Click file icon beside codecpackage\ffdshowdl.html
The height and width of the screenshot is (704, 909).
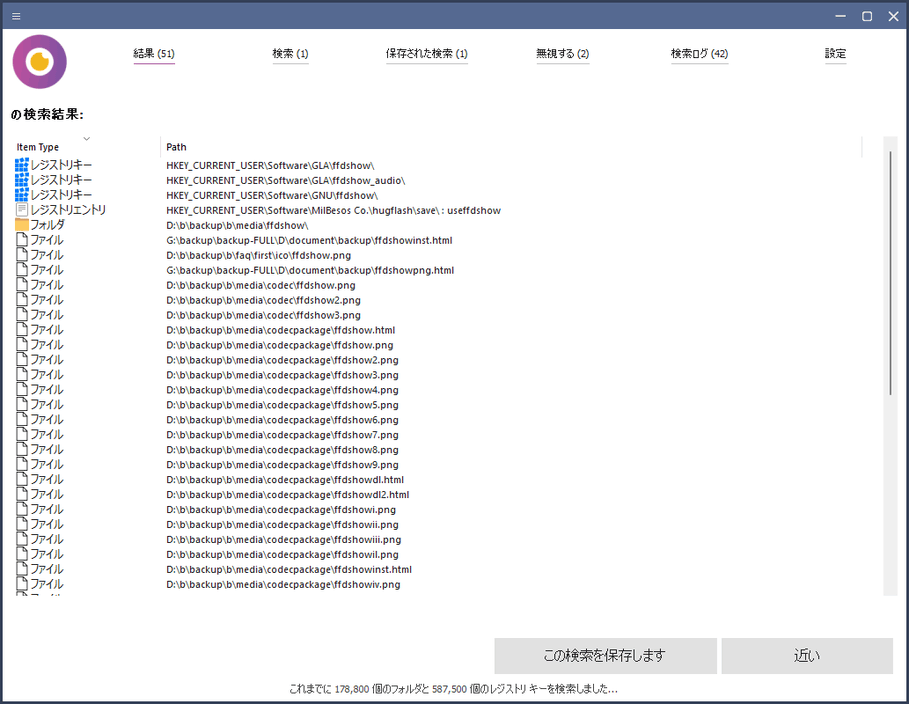click(x=21, y=480)
